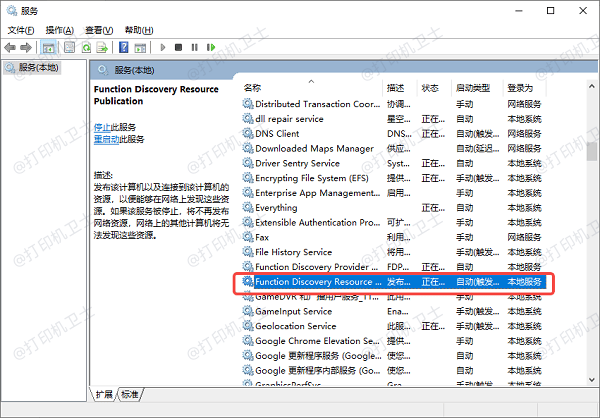The width and height of the screenshot is (600, 418).
Task: Click 自动(延迟... cell of Downloaded Maps Manager
Action: click(478, 149)
